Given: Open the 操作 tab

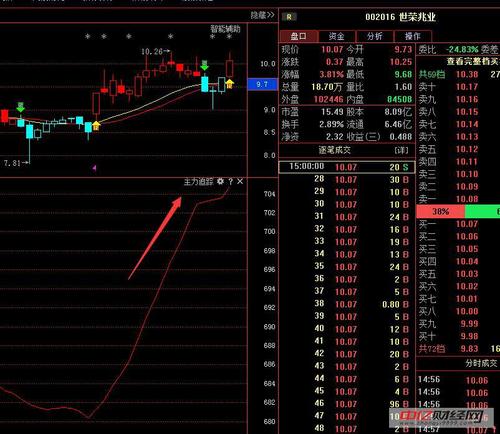Looking at the screenshot, I should pos(413,36).
